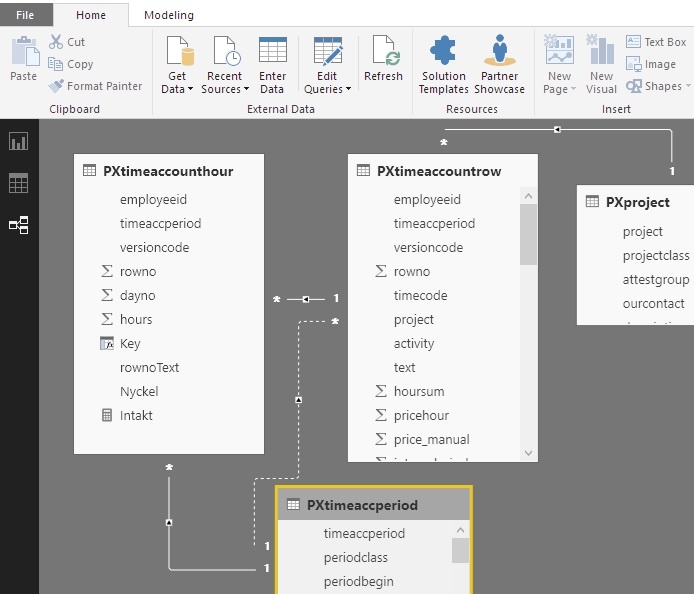This screenshot has height=594, width=694.
Task: Switch to Relationships view in sidebar
Action: 19,225
